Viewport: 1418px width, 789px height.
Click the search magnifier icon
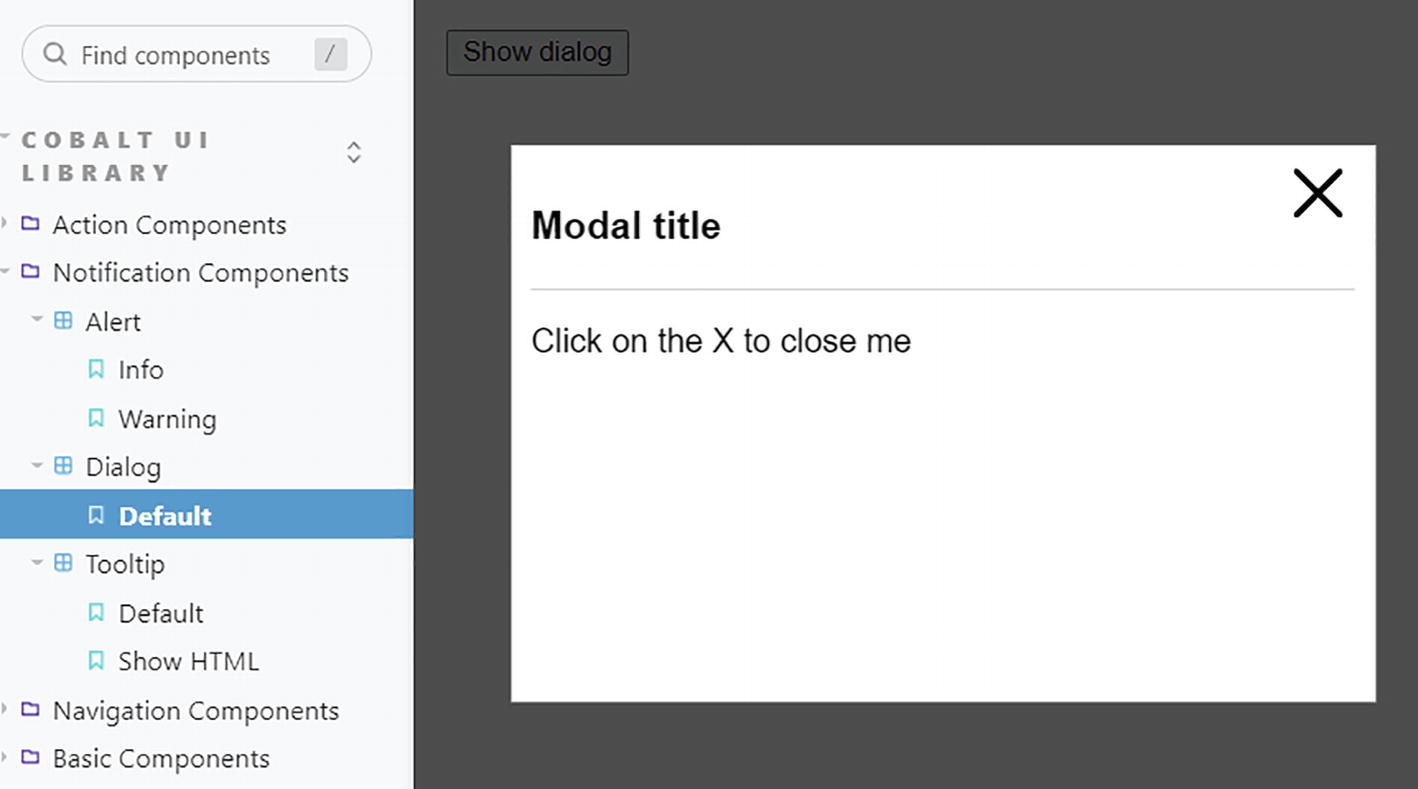pyautogui.click(x=56, y=54)
